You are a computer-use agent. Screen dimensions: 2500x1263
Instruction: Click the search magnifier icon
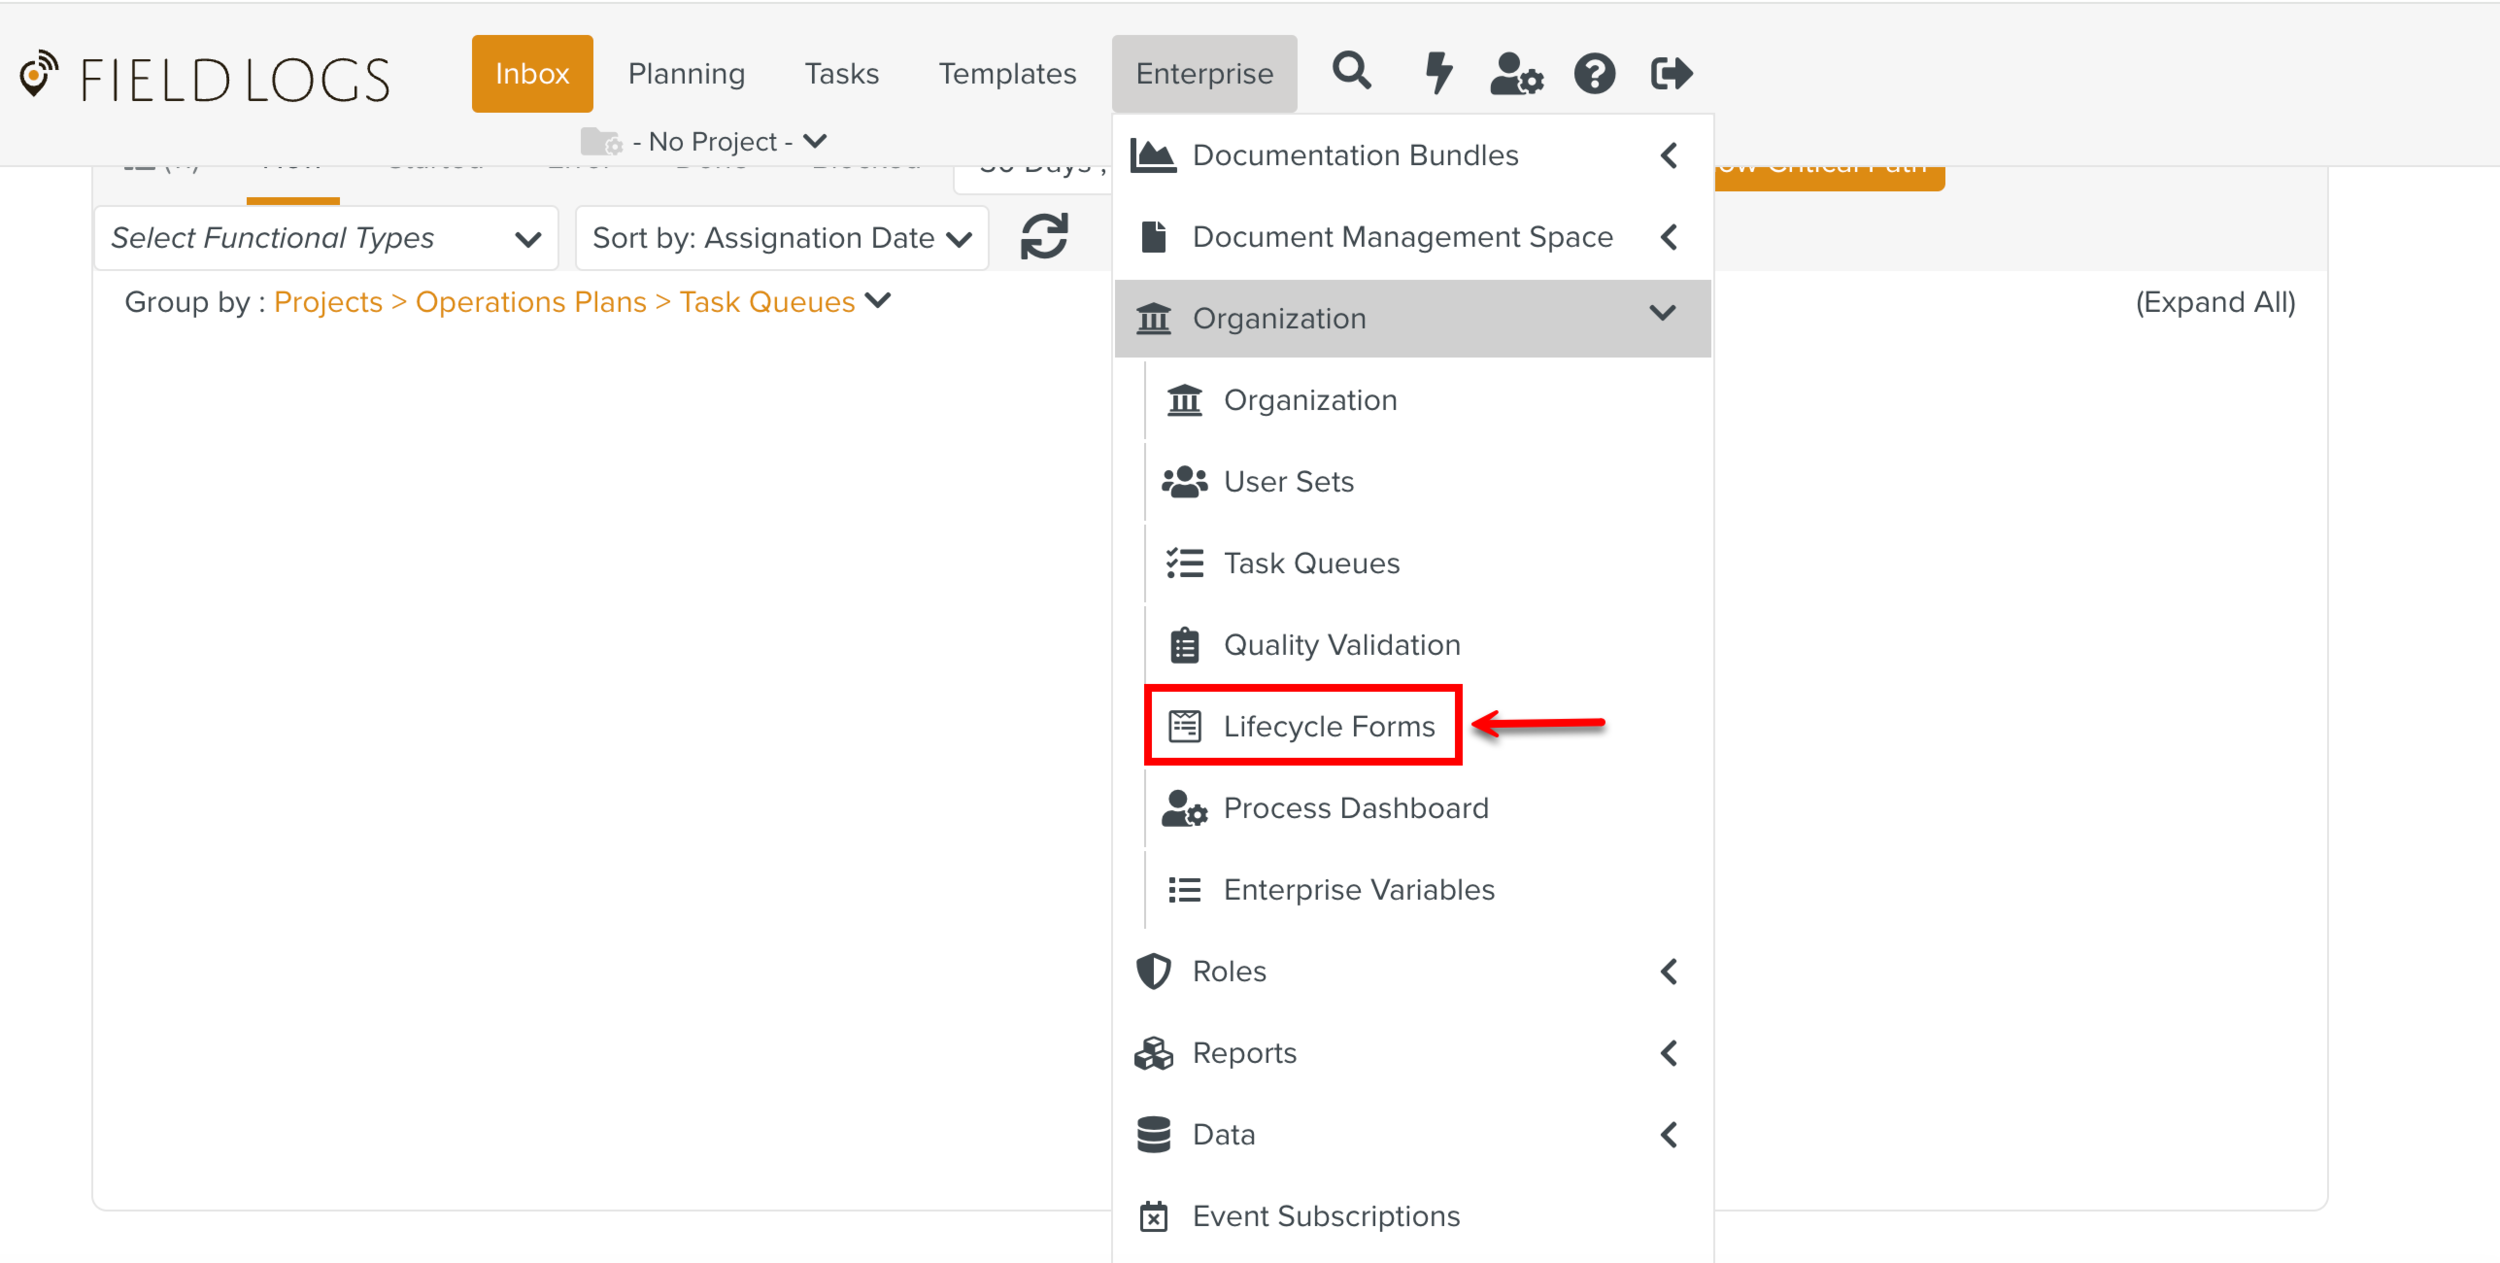(1351, 72)
